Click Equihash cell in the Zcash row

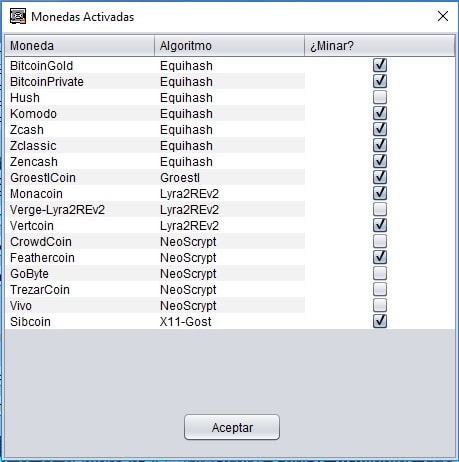pyautogui.click(x=229, y=130)
